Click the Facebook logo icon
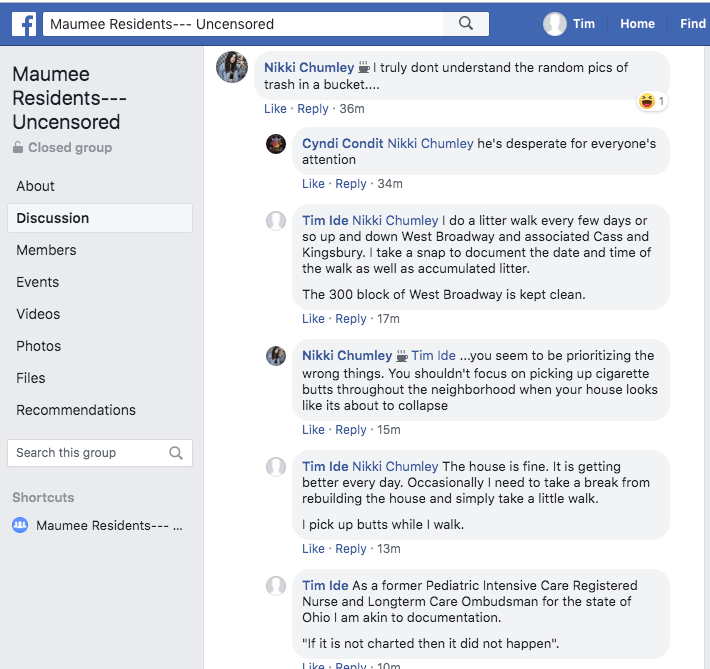This screenshot has width=710, height=669. (20, 23)
